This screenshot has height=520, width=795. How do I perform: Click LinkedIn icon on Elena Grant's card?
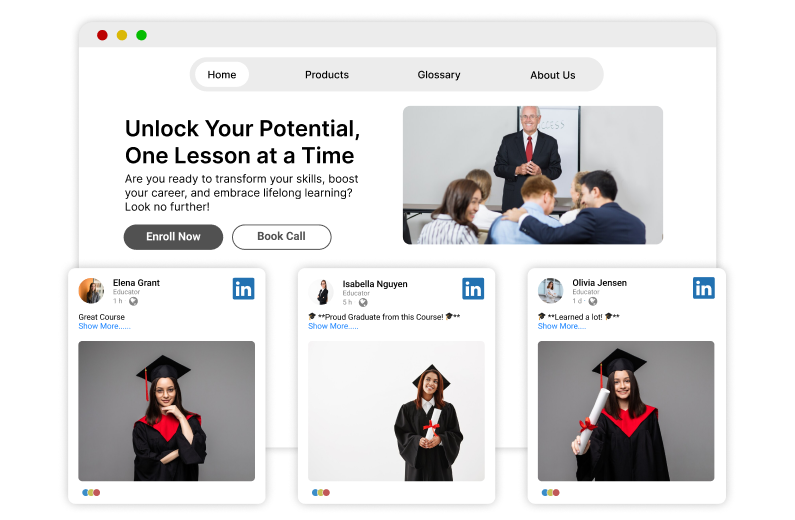pyautogui.click(x=243, y=289)
